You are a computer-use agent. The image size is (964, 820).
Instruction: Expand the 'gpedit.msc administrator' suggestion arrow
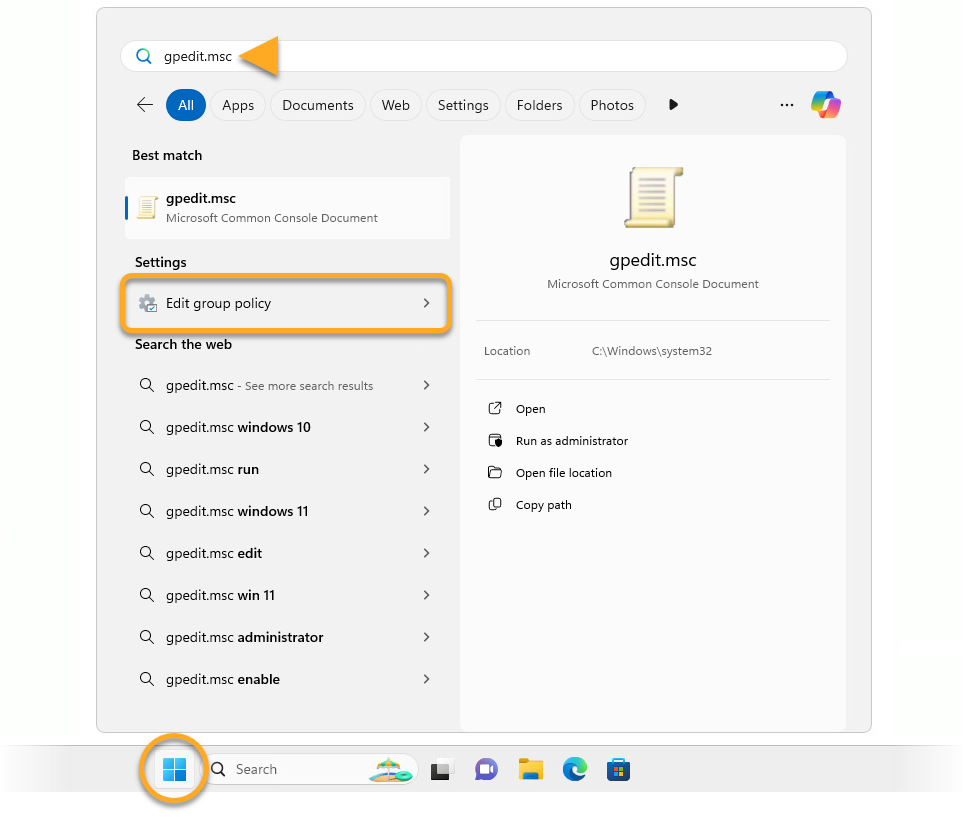[426, 637]
